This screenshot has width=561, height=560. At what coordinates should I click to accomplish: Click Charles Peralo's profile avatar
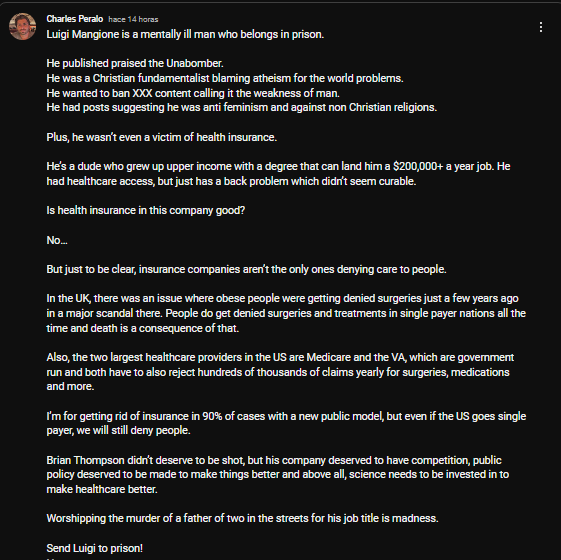click(x=23, y=26)
